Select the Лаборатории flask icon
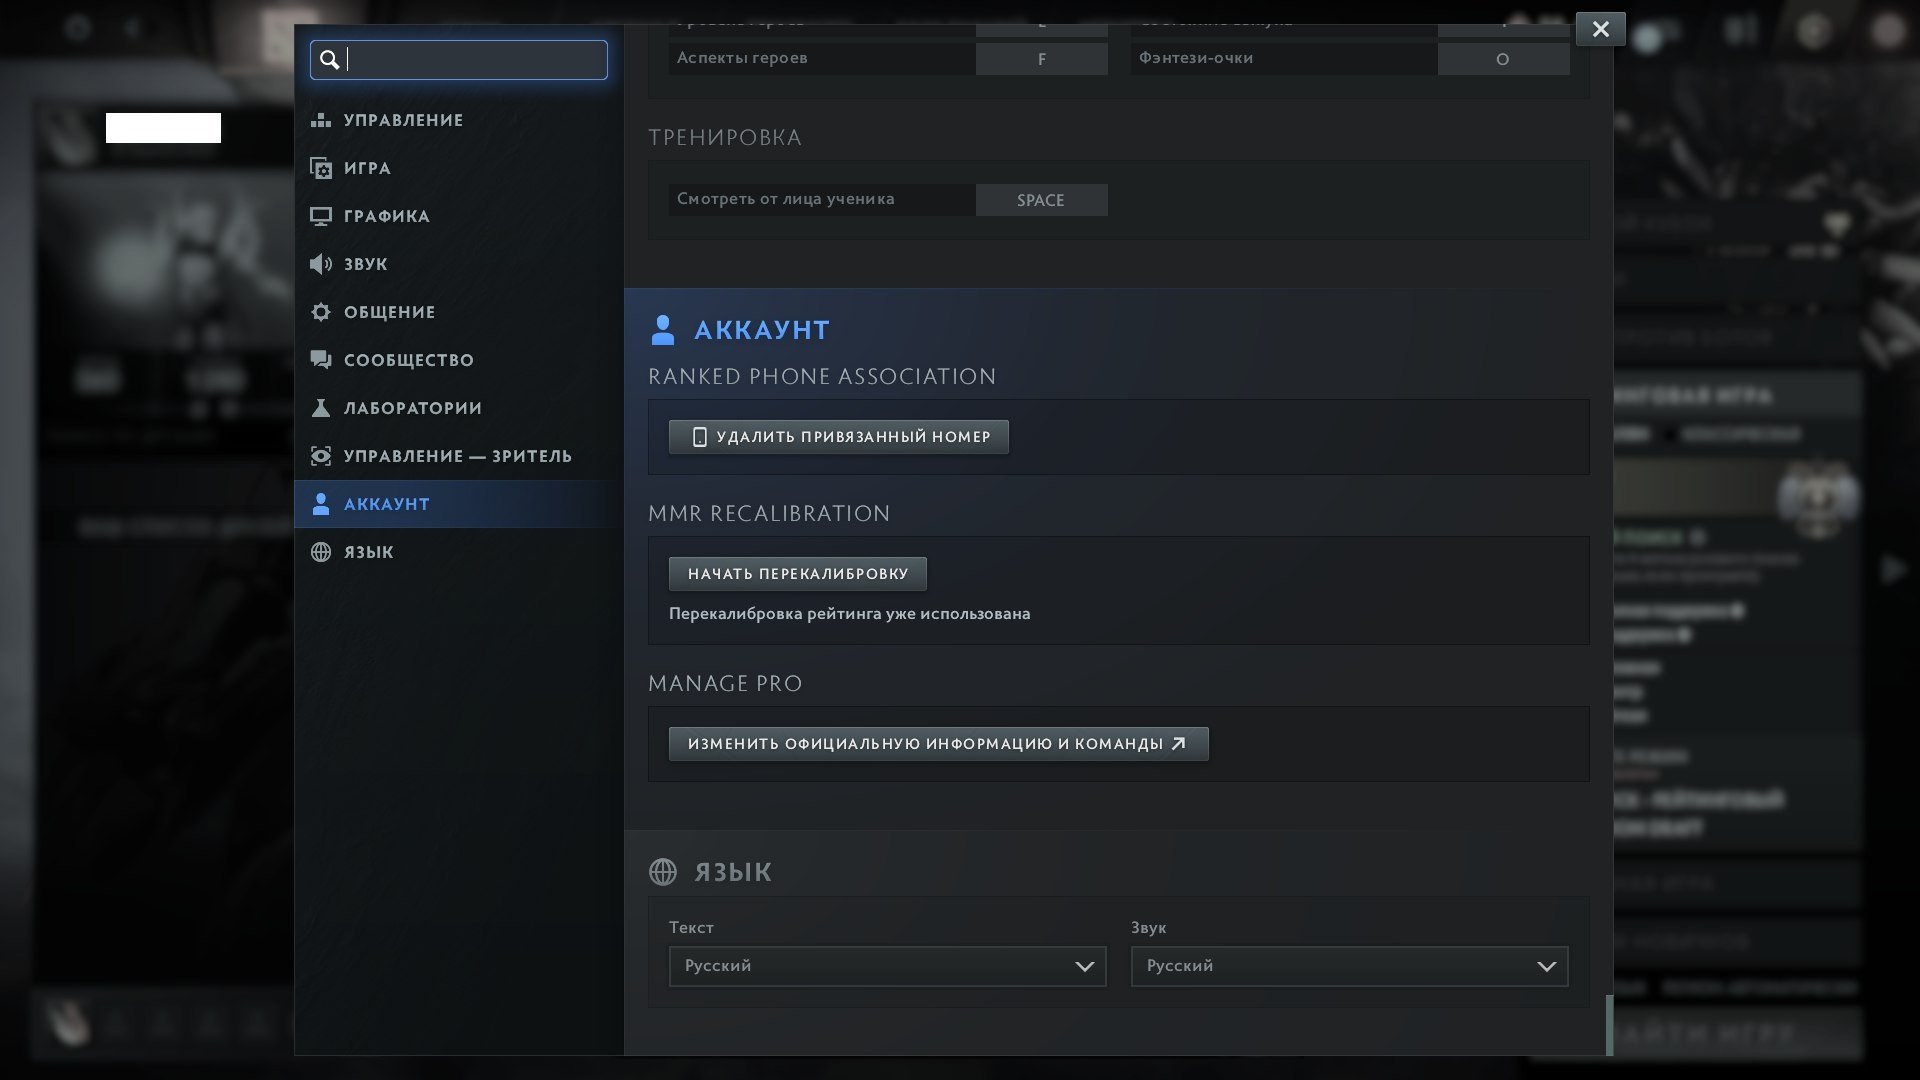 click(320, 408)
